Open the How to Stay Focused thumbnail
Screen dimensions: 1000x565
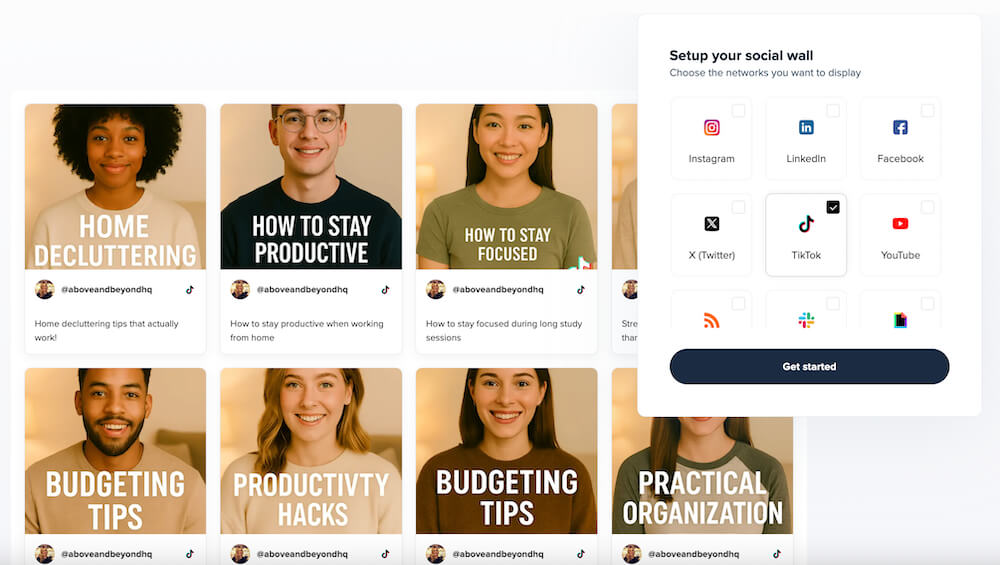[506, 187]
